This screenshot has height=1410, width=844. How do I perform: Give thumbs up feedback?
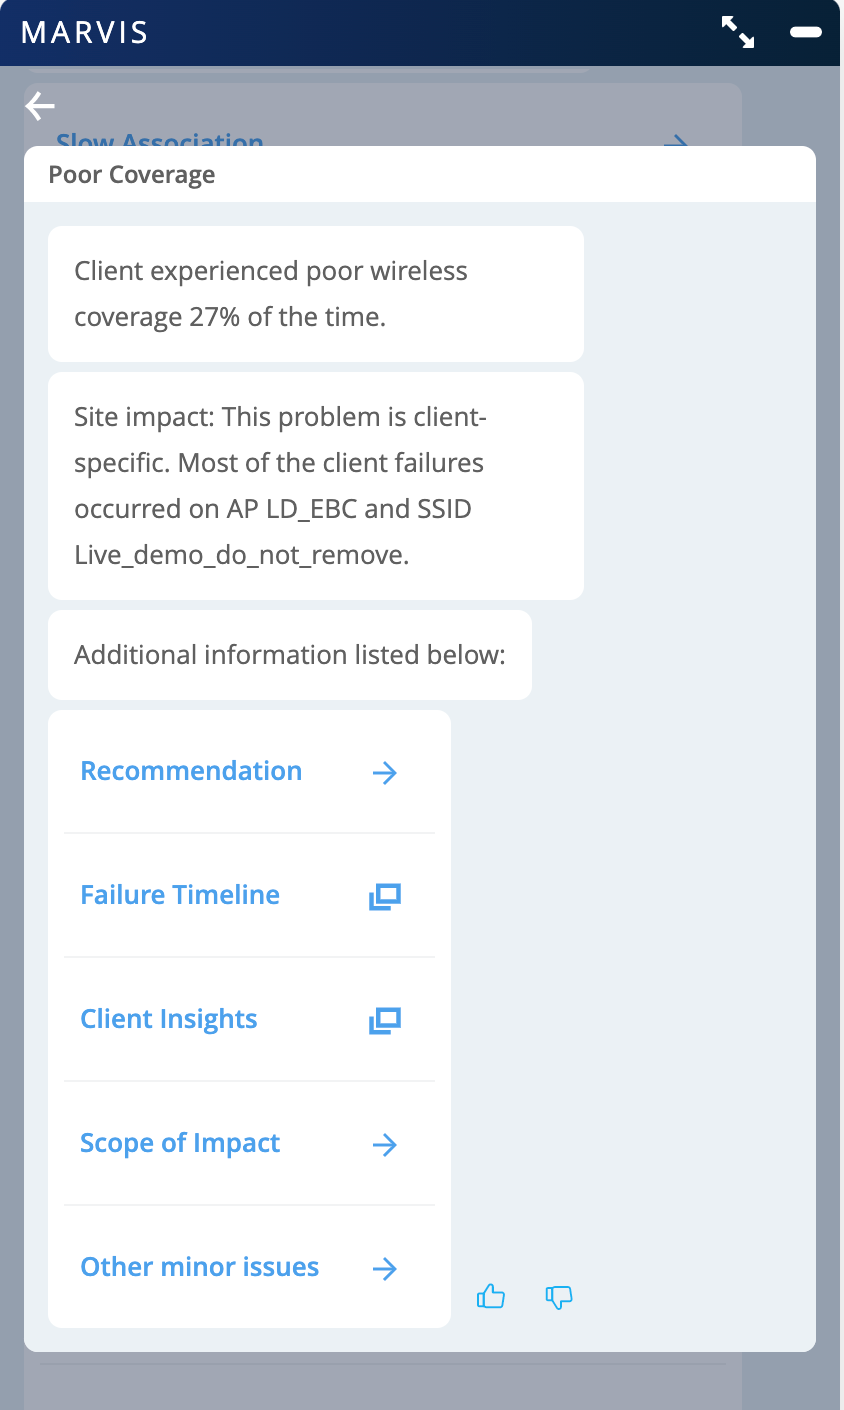[x=491, y=1298]
